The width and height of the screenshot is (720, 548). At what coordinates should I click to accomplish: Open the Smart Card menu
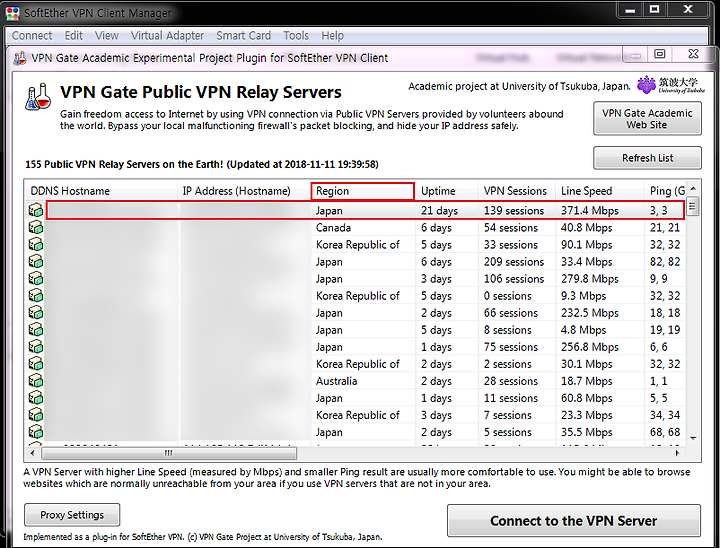point(243,35)
